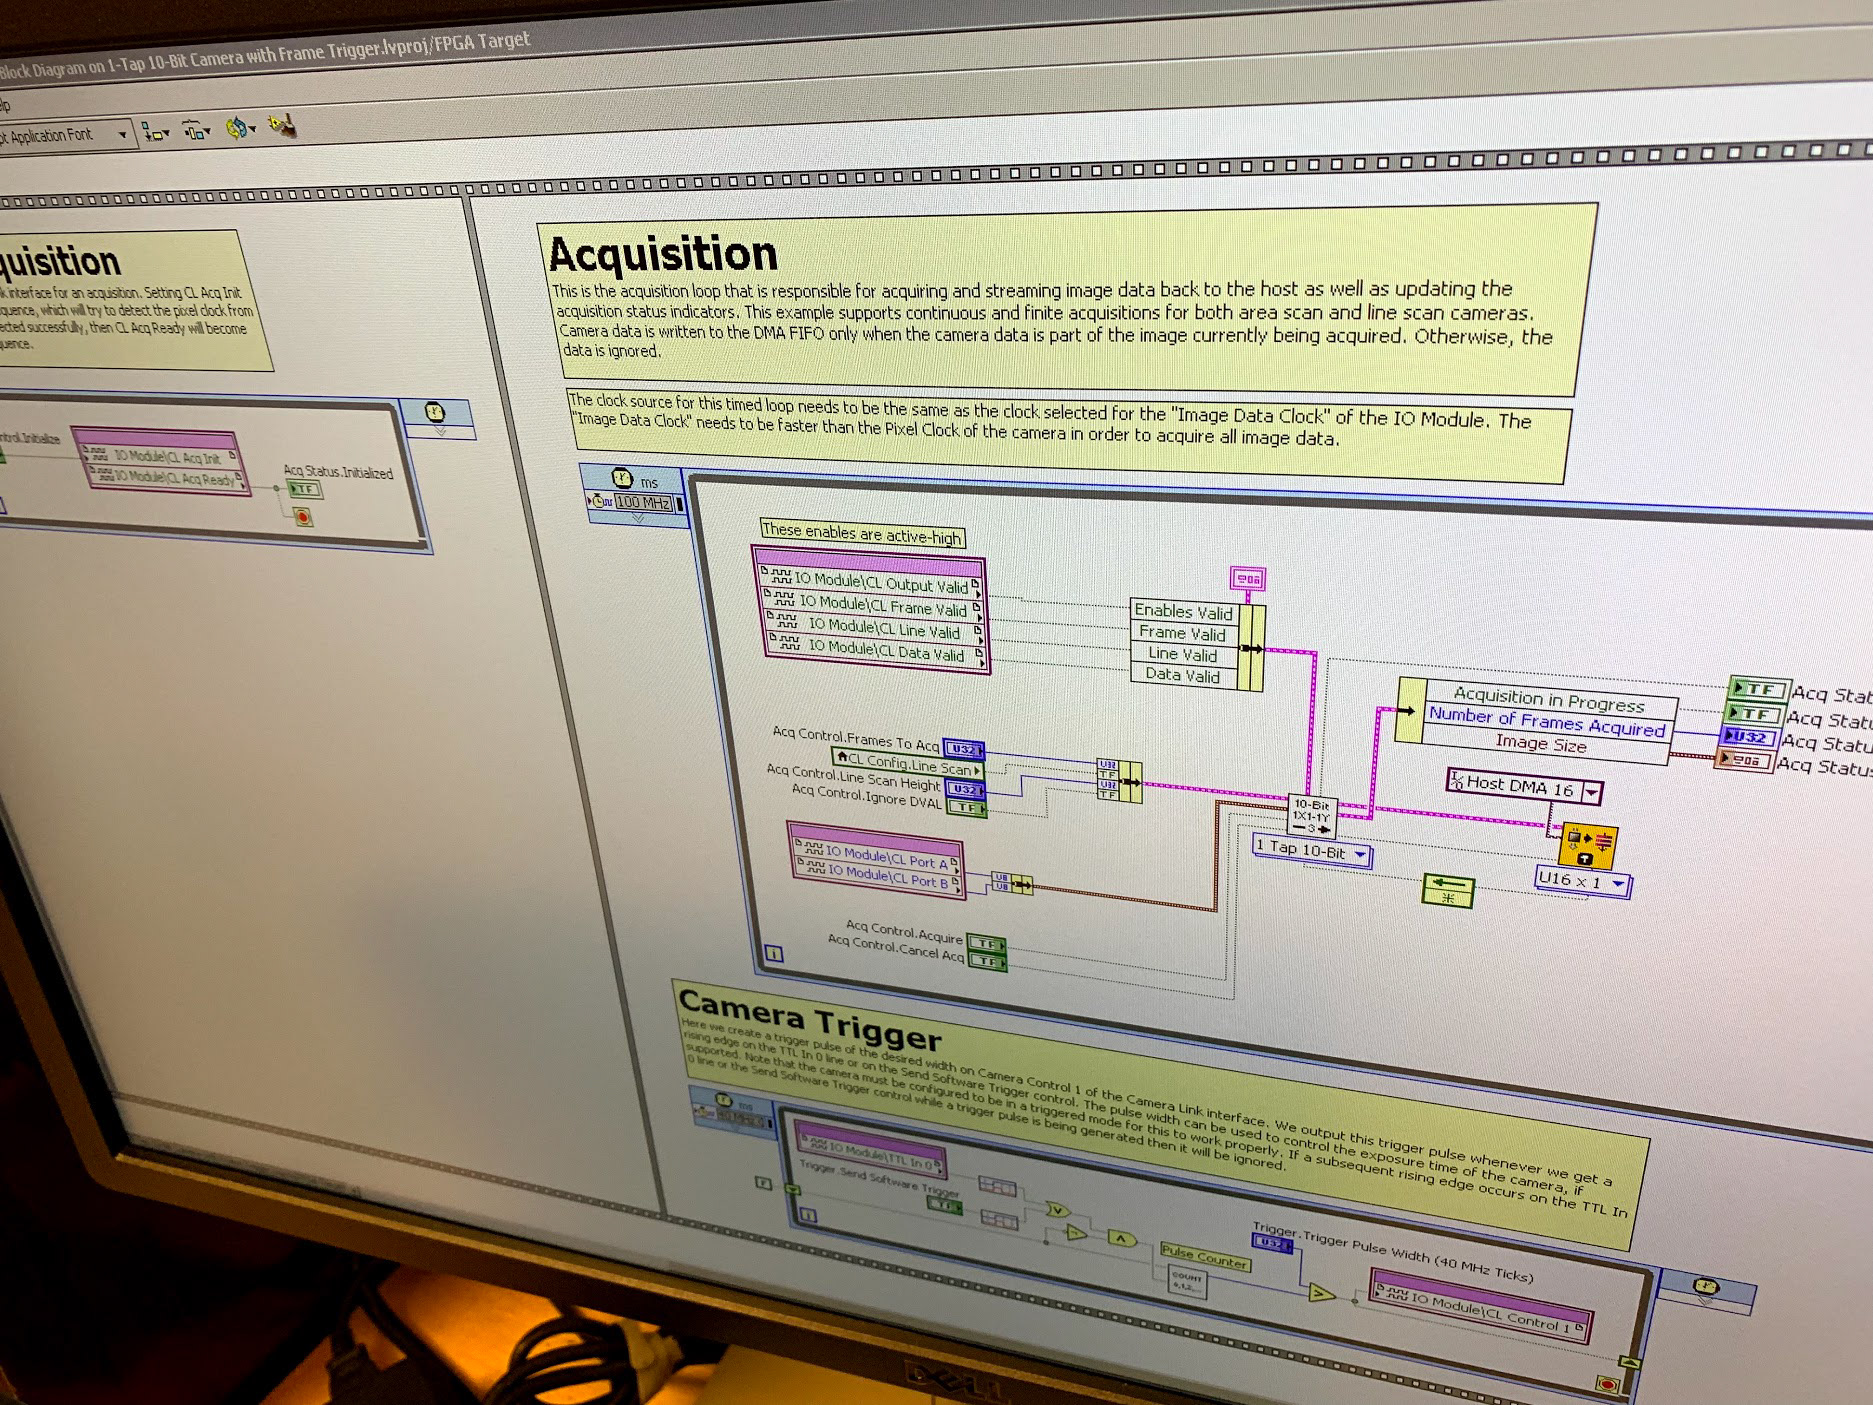
Task: Click the AND gate in Camera Trigger loop
Action: click(x=1122, y=1238)
